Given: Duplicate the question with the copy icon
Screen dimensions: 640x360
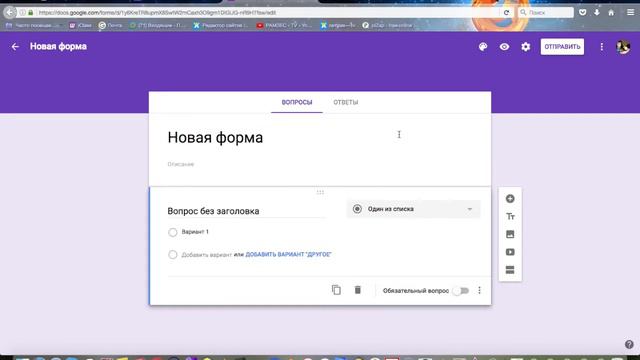Looking at the screenshot, I should coord(336,290).
